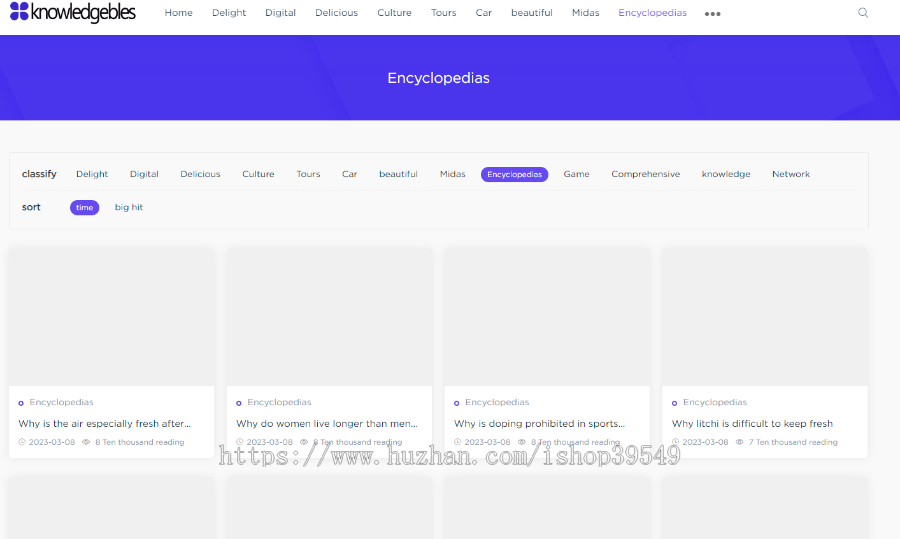This screenshot has height=539, width=900.
Task: Click Encyclopedias tag on air fresh card
Action: coord(61,402)
